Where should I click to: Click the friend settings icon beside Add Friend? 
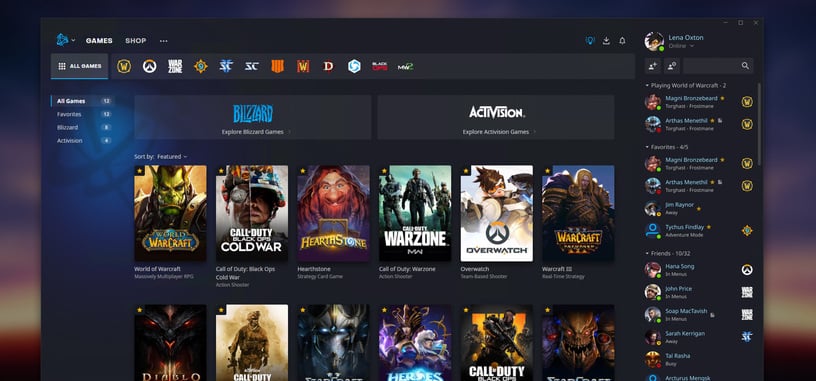(672, 66)
